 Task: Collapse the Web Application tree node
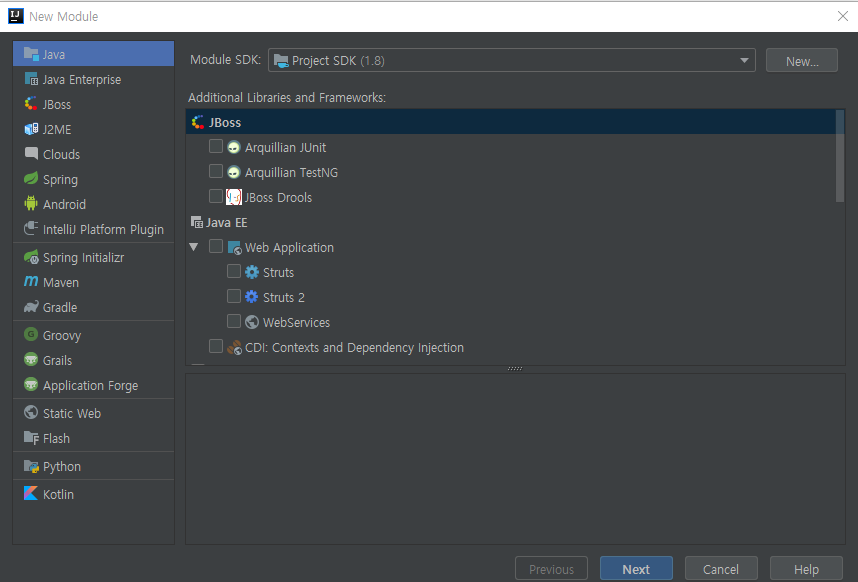point(194,247)
